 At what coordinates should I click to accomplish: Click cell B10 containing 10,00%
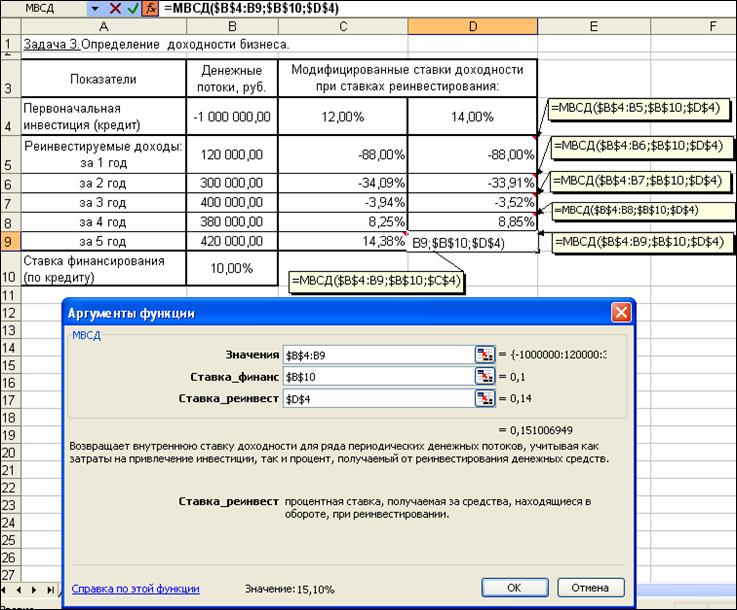pyautogui.click(x=232, y=270)
